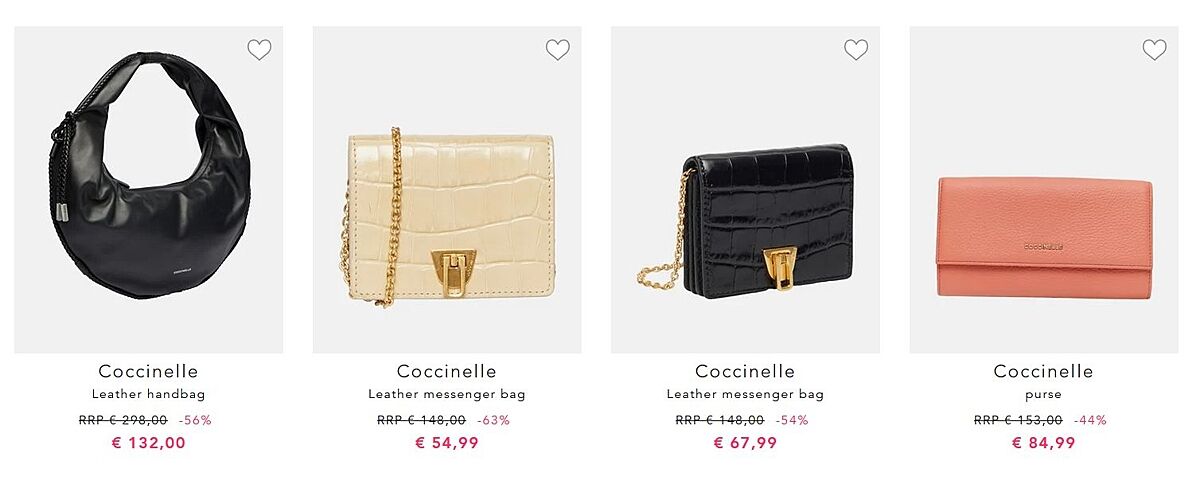Click the € 132,00 sale price

[149, 443]
